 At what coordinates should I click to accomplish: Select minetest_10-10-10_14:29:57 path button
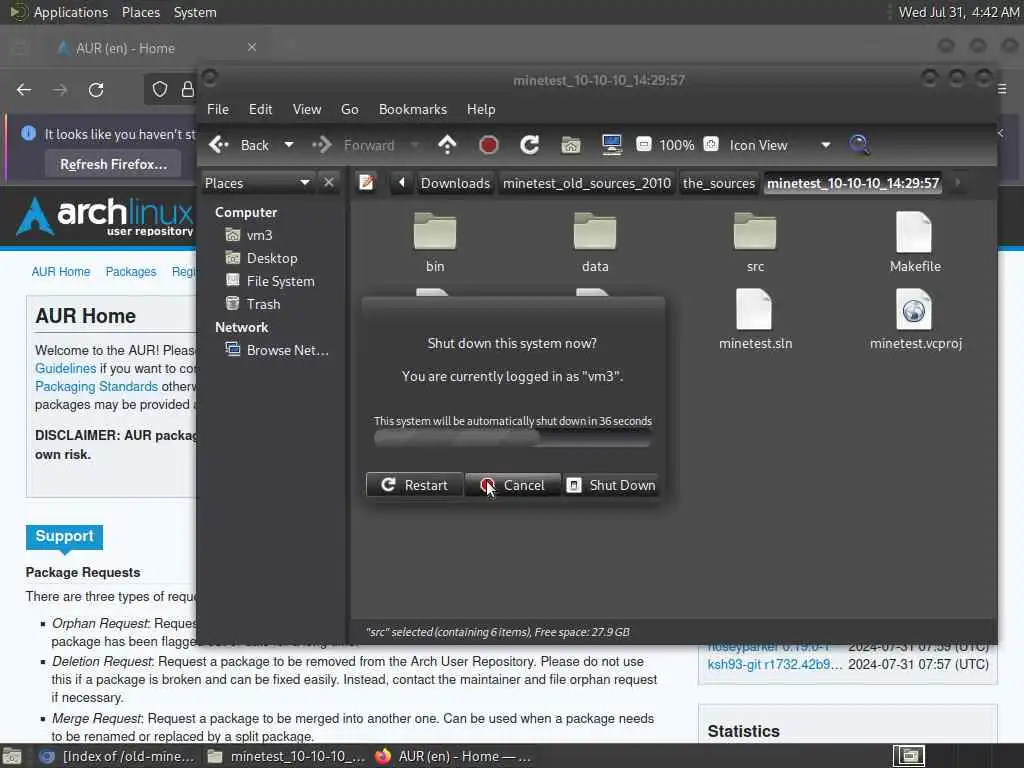point(853,183)
